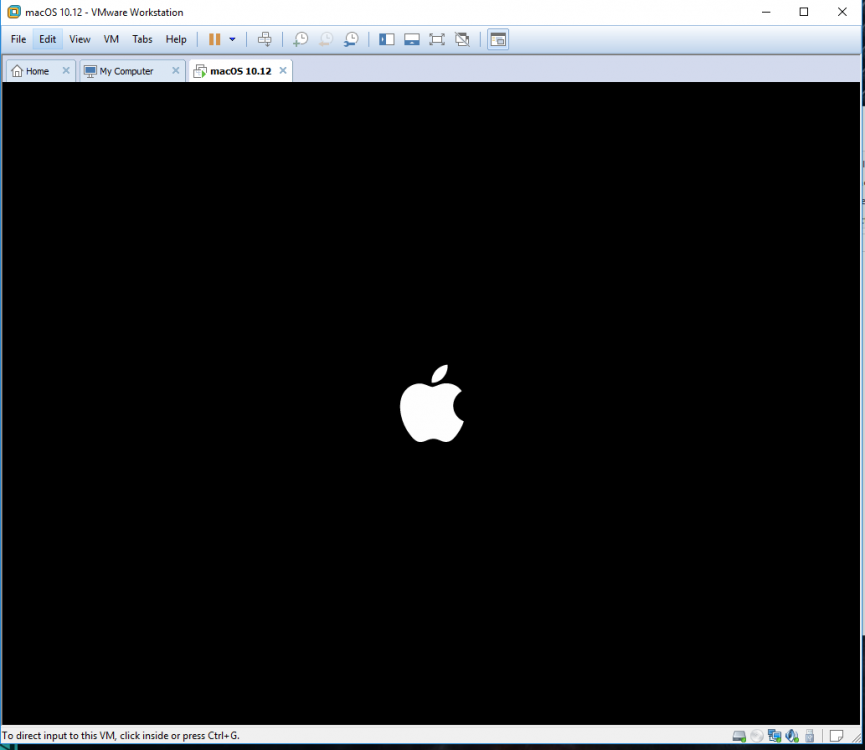The height and width of the screenshot is (750, 865).
Task: Click the sound card status icon
Action: [x=792, y=736]
